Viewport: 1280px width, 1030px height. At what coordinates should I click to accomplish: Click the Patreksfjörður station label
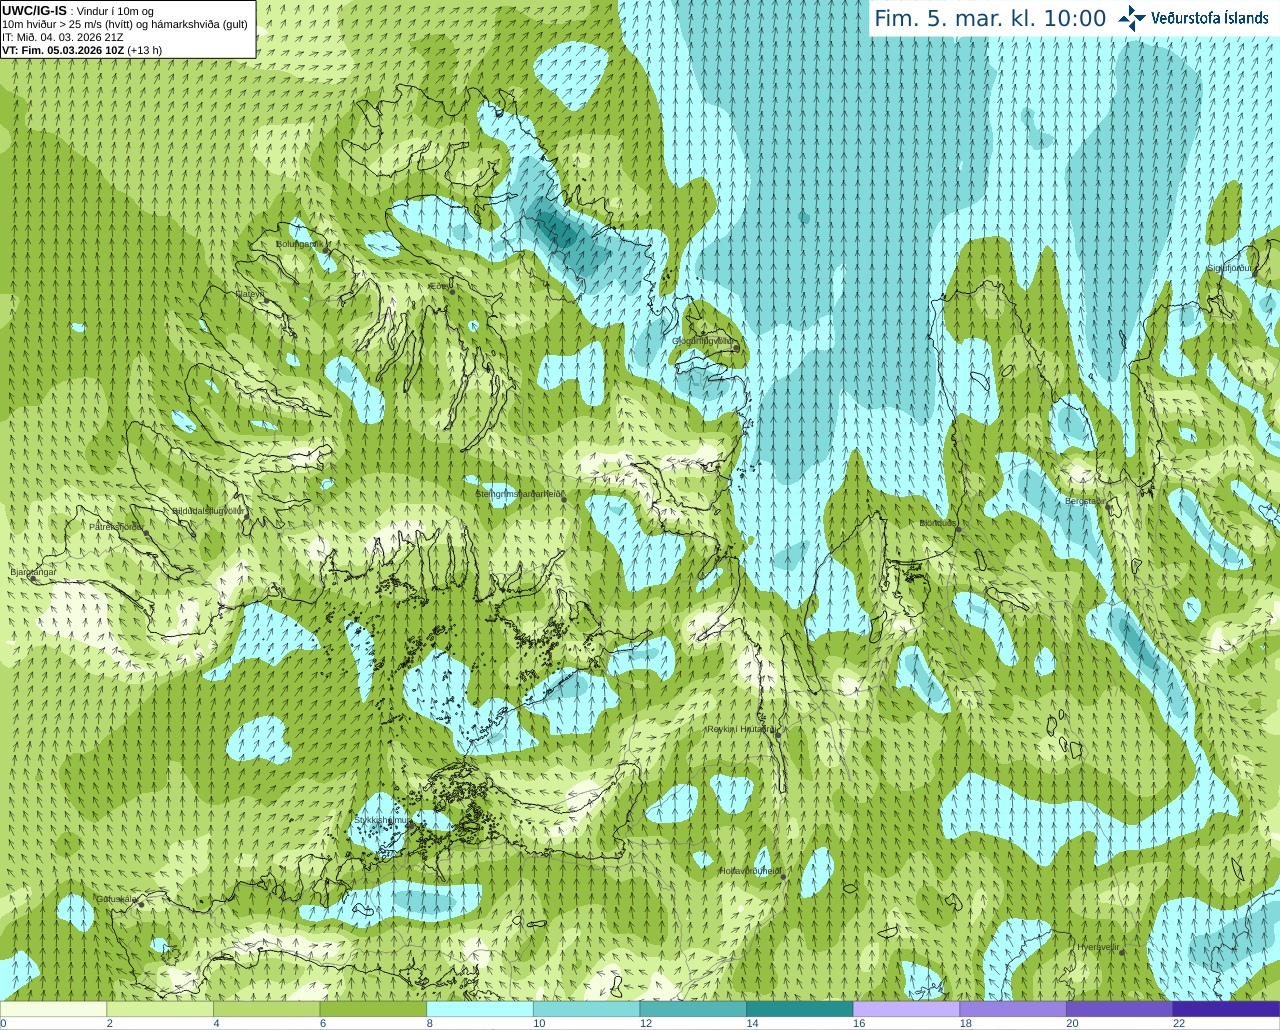pyautogui.click(x=117, y=527)
